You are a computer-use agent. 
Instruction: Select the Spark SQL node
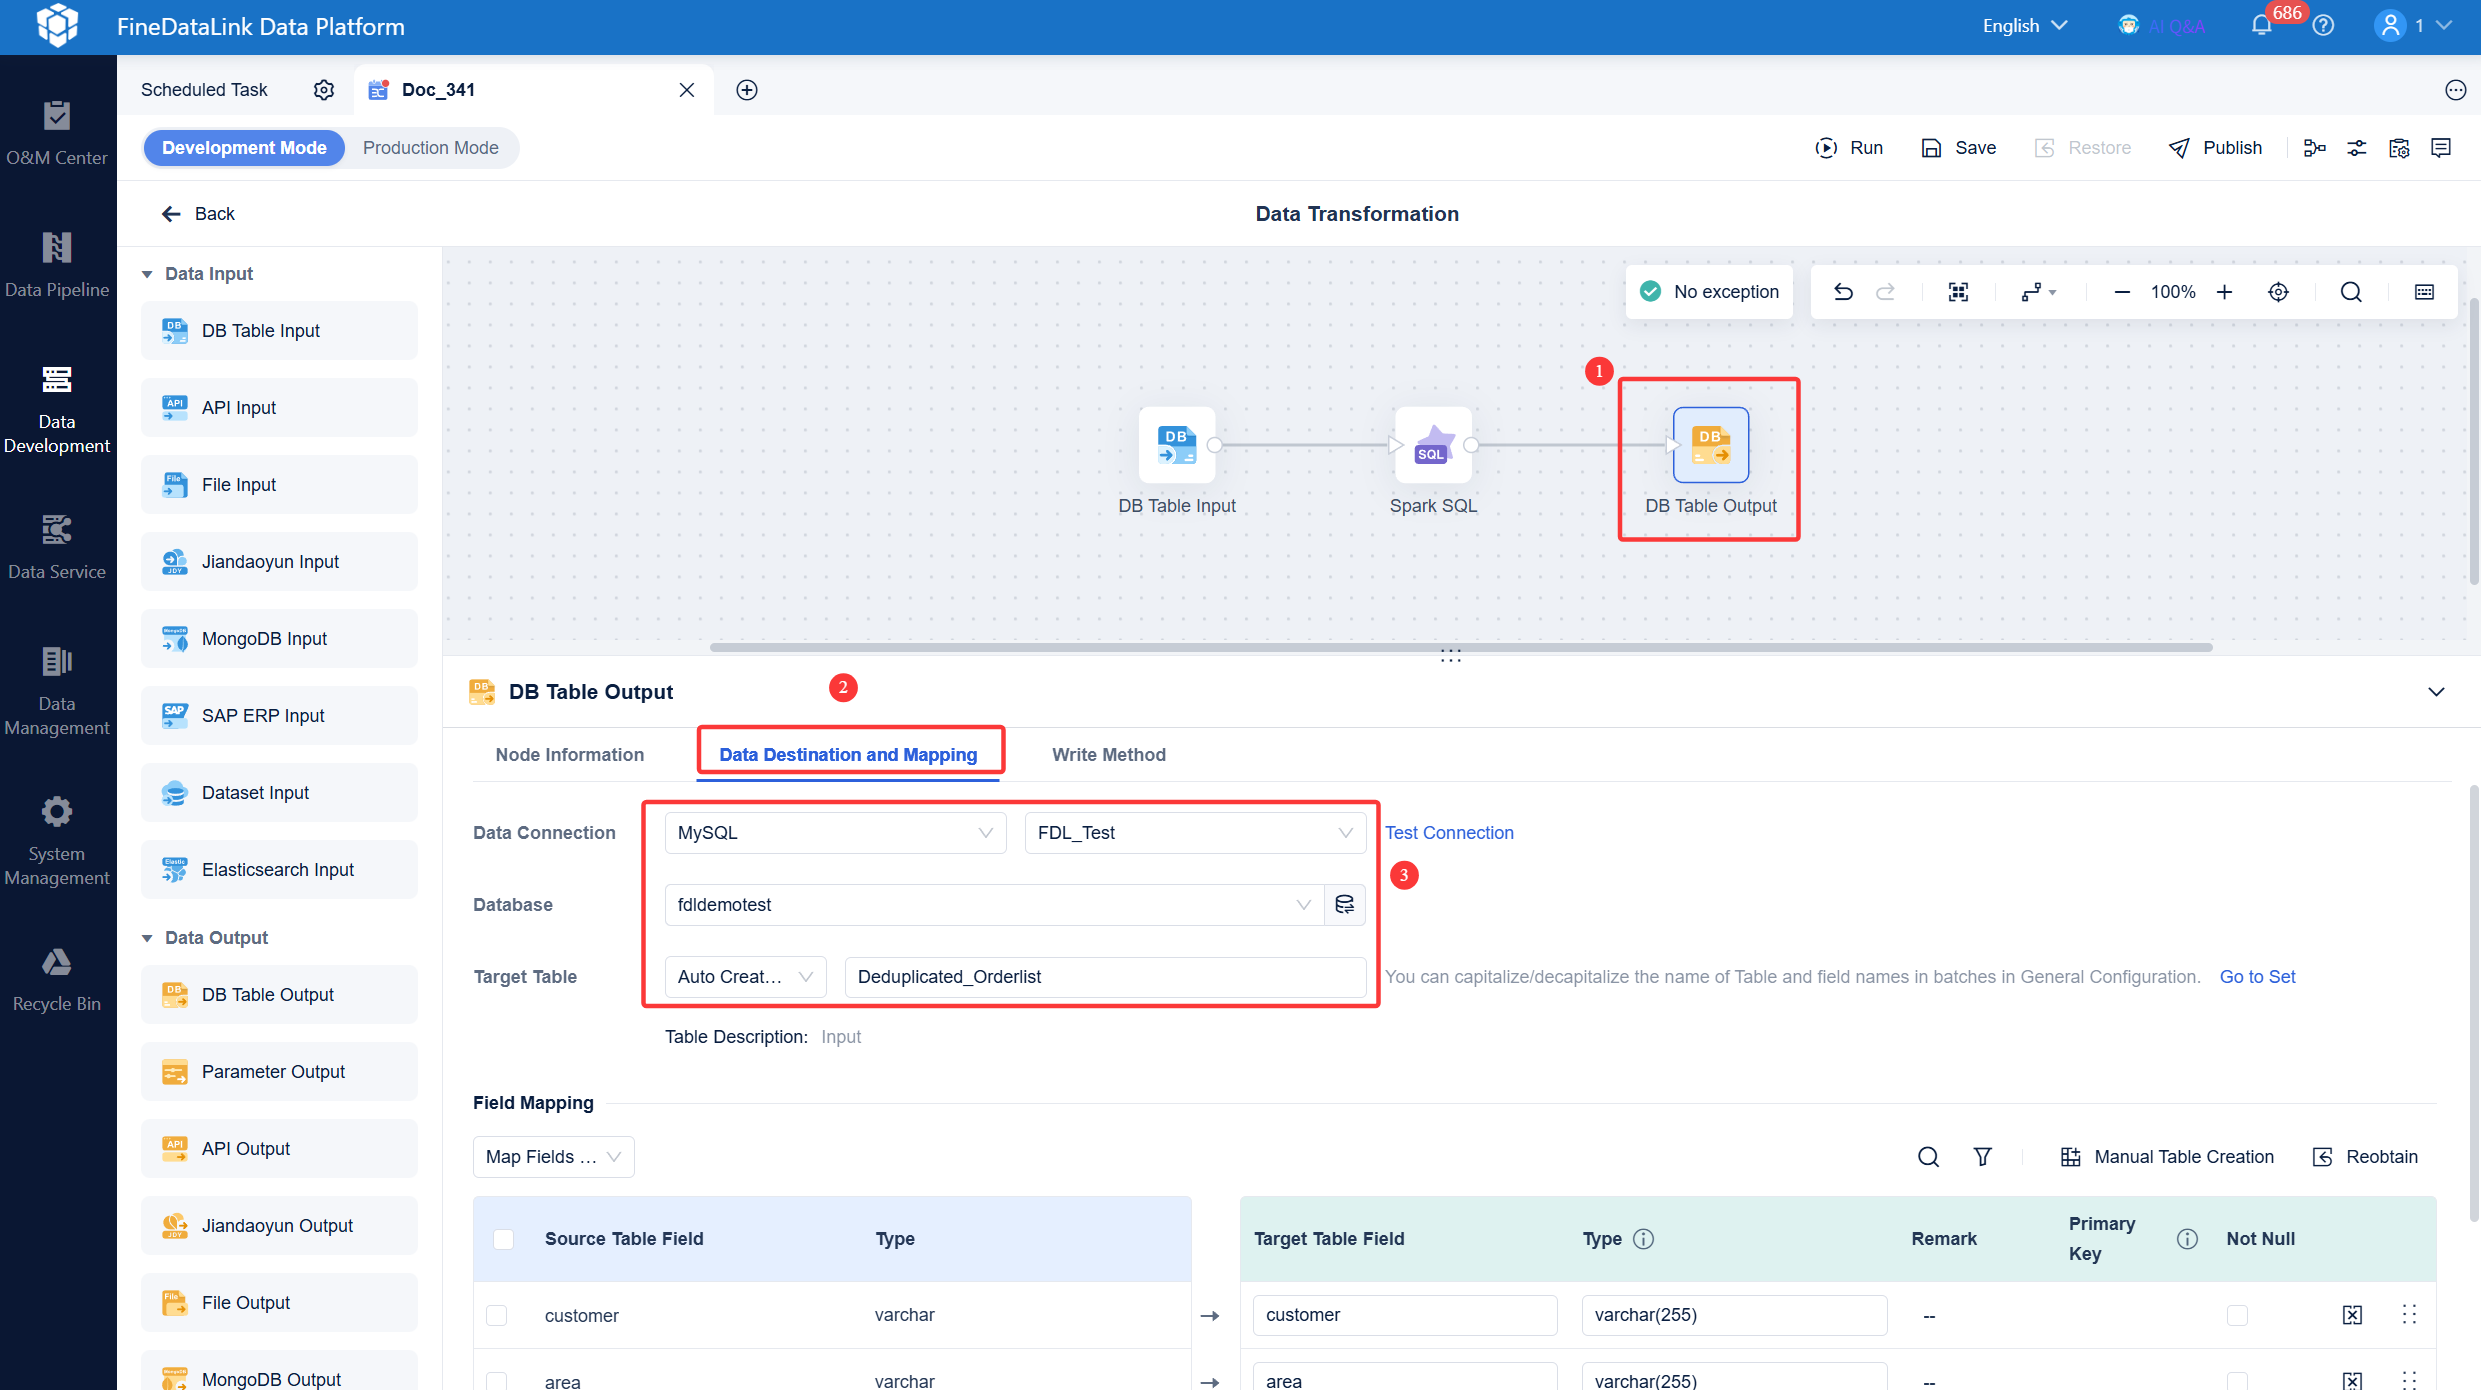(1433, 445)
